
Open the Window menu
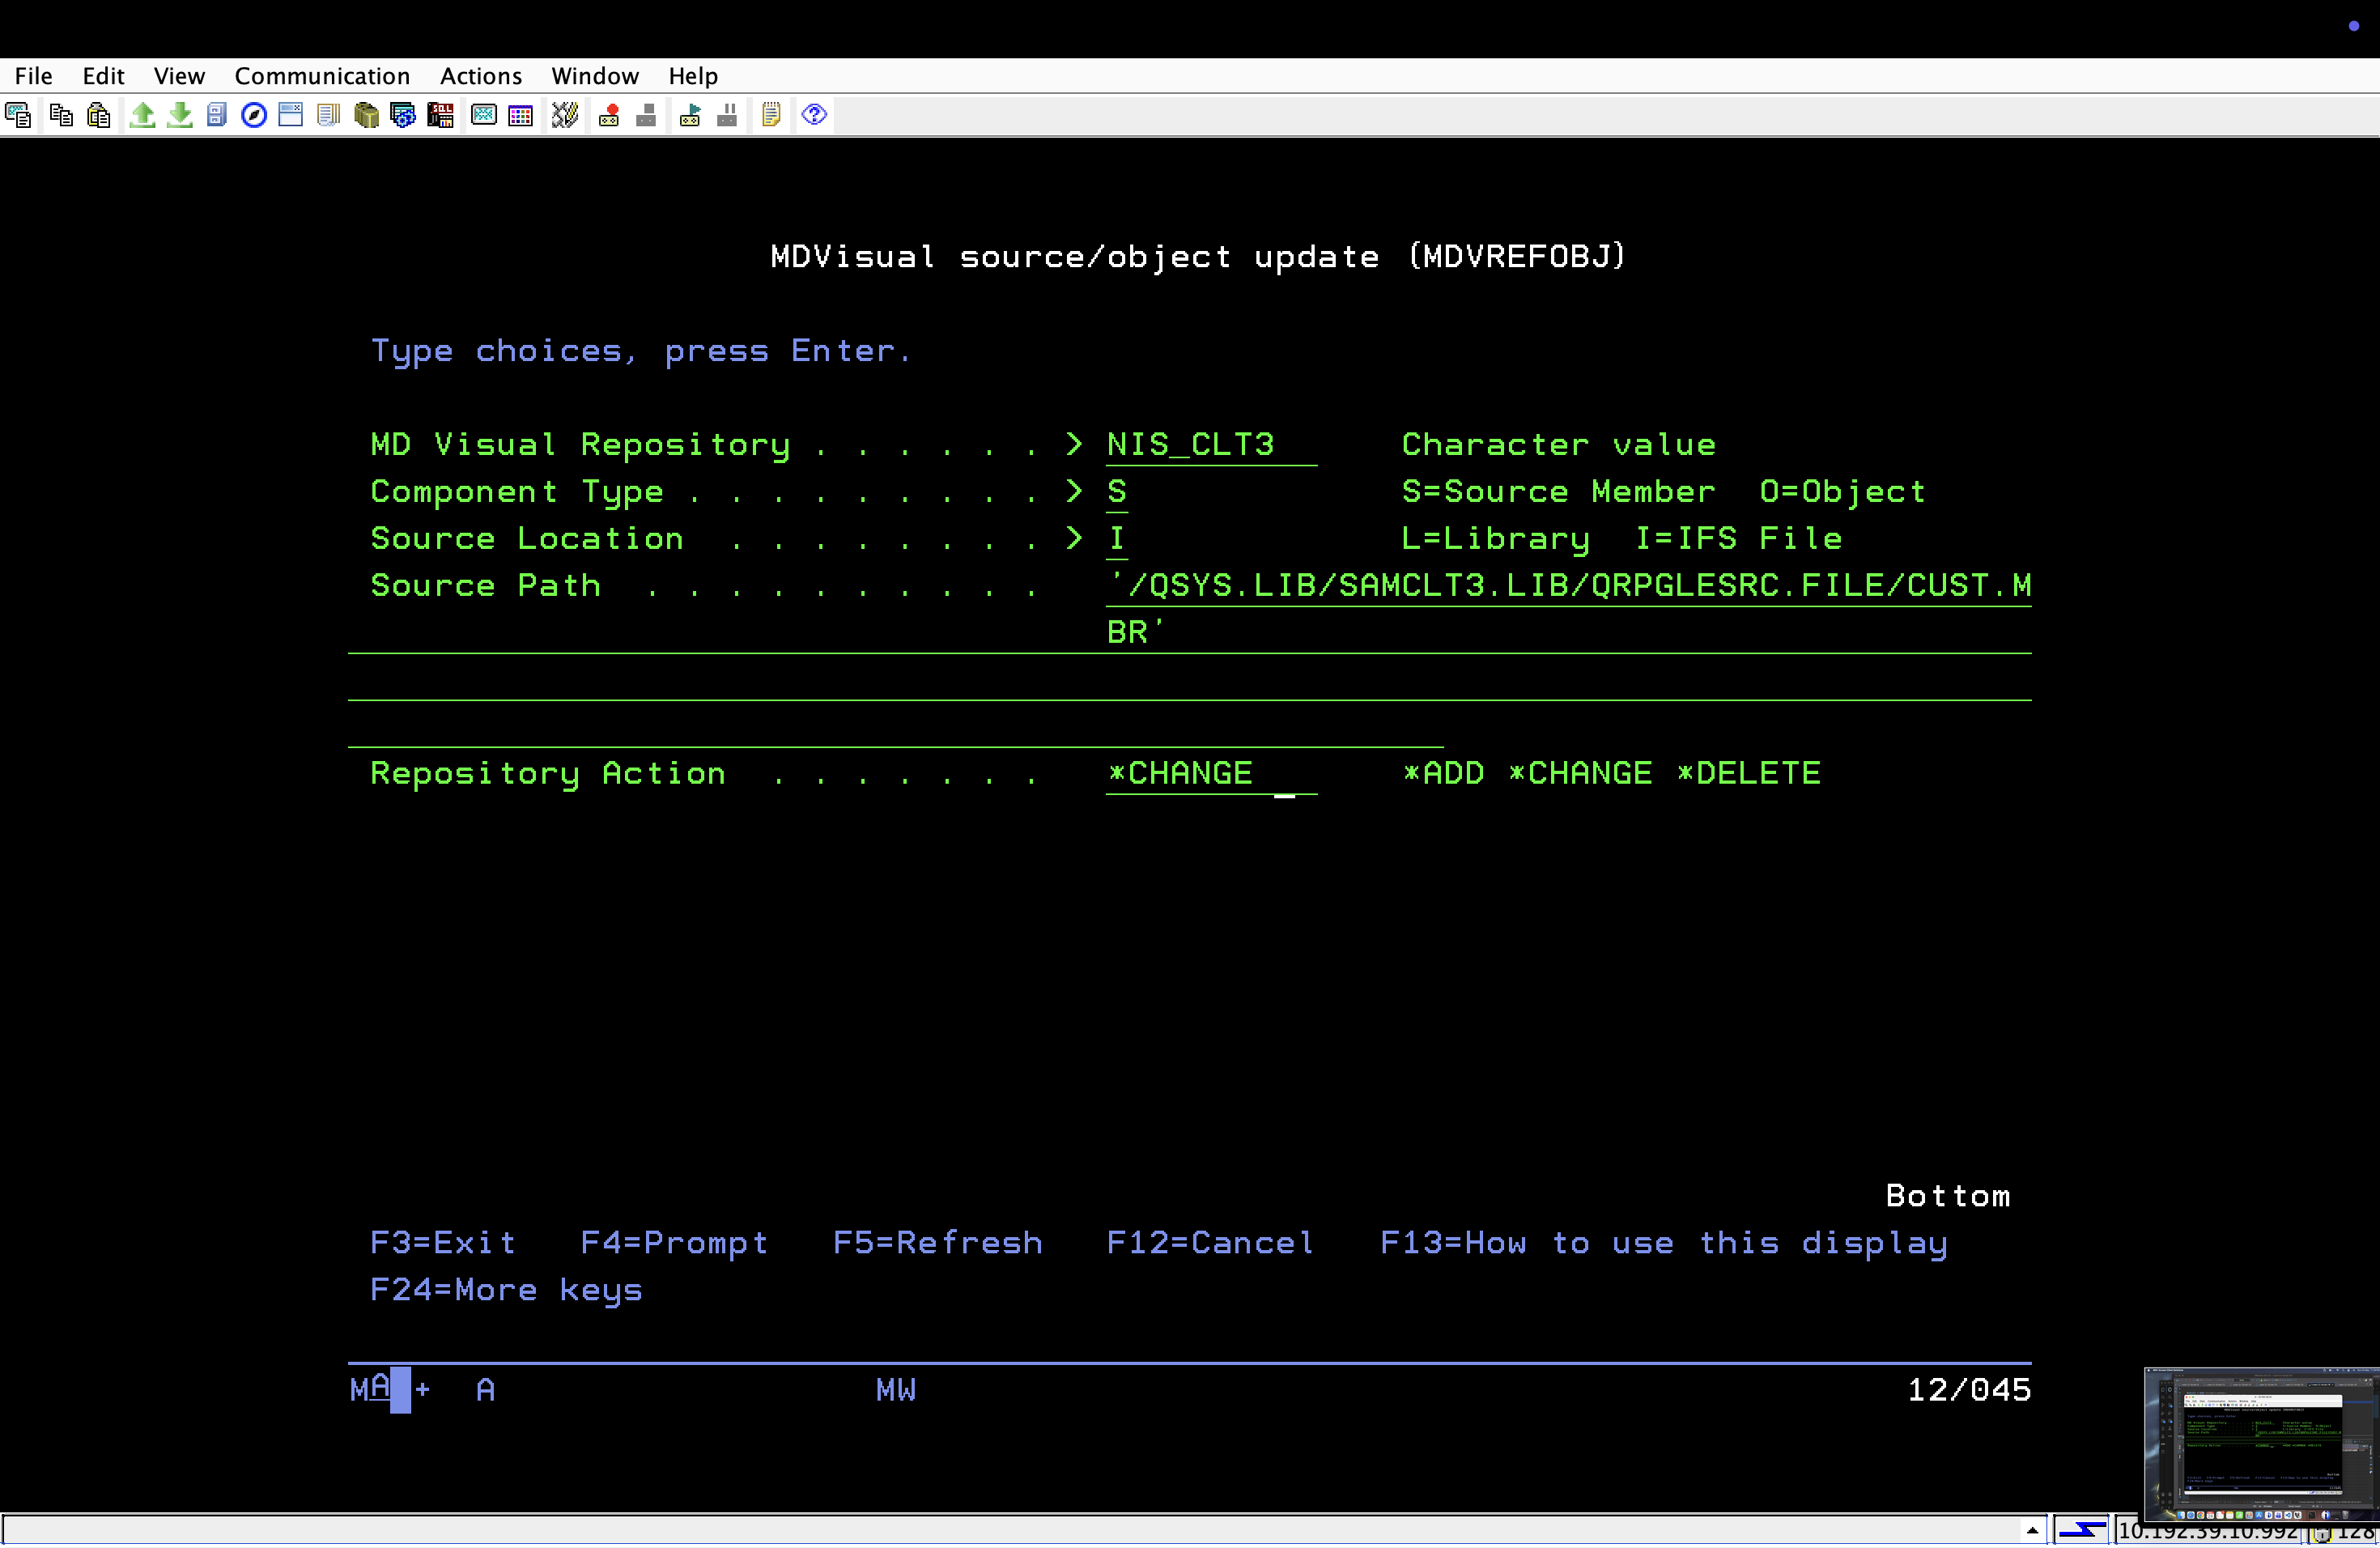coord(595,76)
